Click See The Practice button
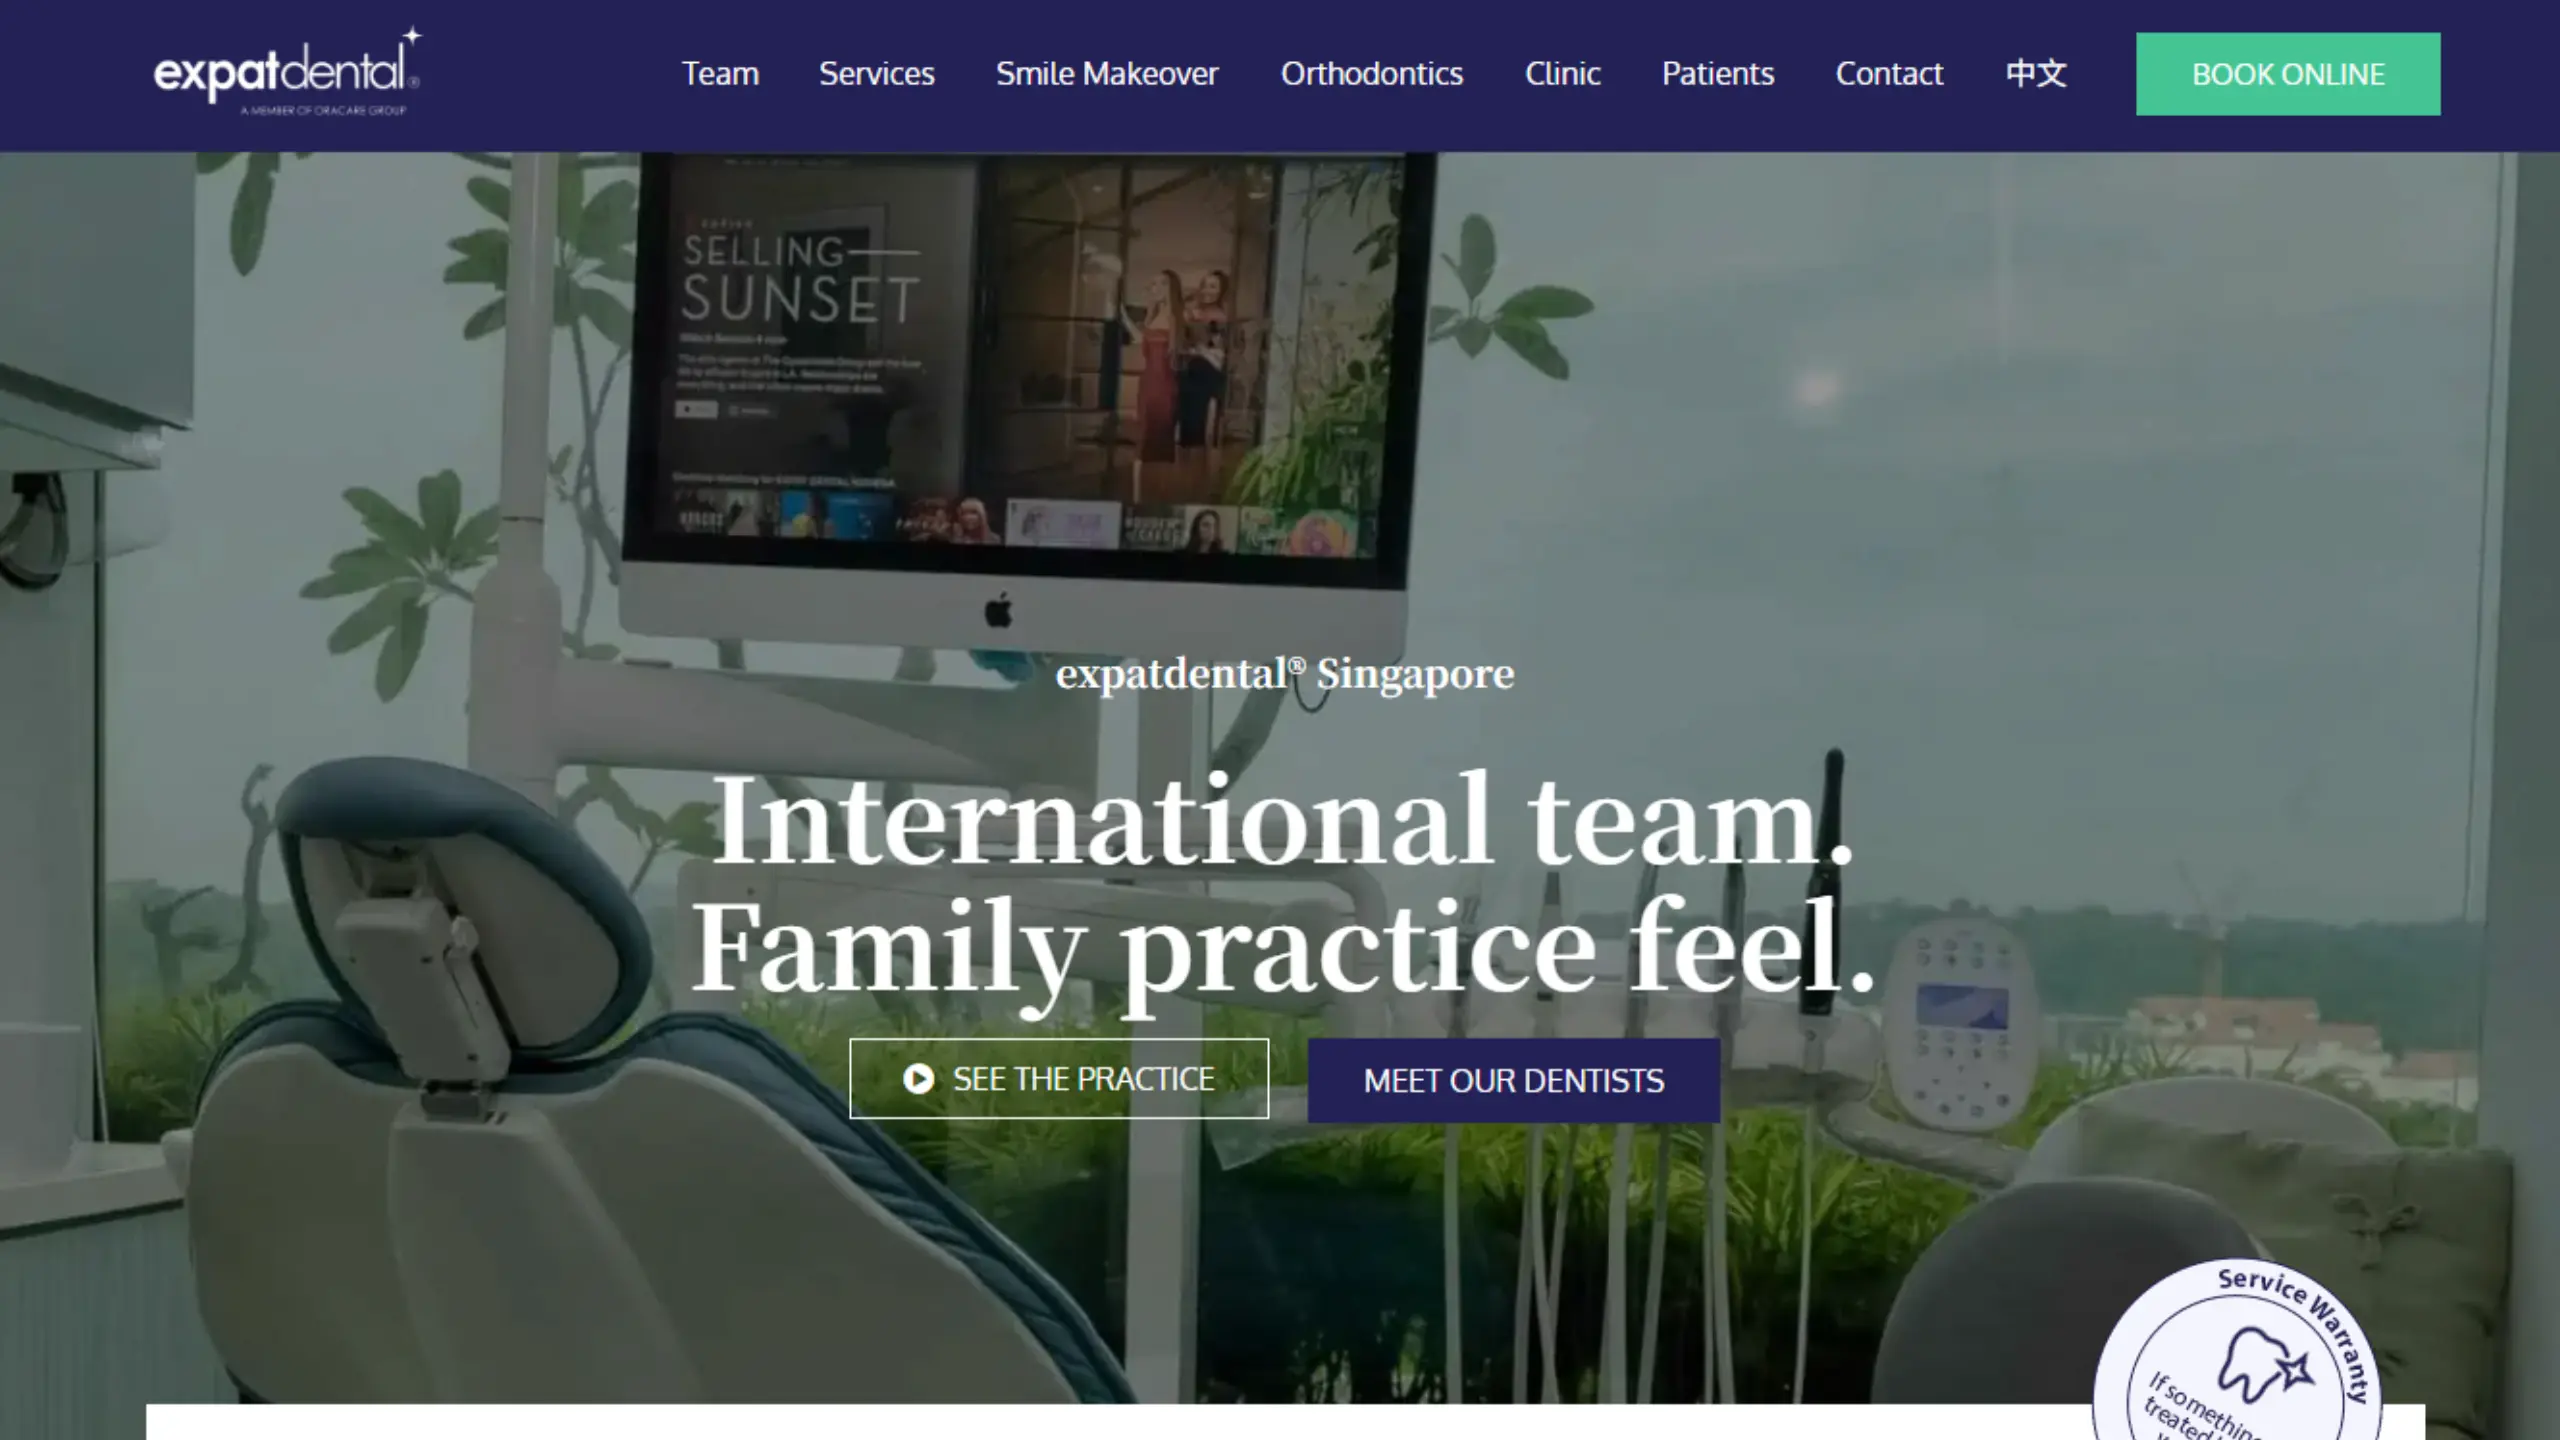Image resolution: width=2560 pixels, height=1440 pixels. (1059, 1079)
